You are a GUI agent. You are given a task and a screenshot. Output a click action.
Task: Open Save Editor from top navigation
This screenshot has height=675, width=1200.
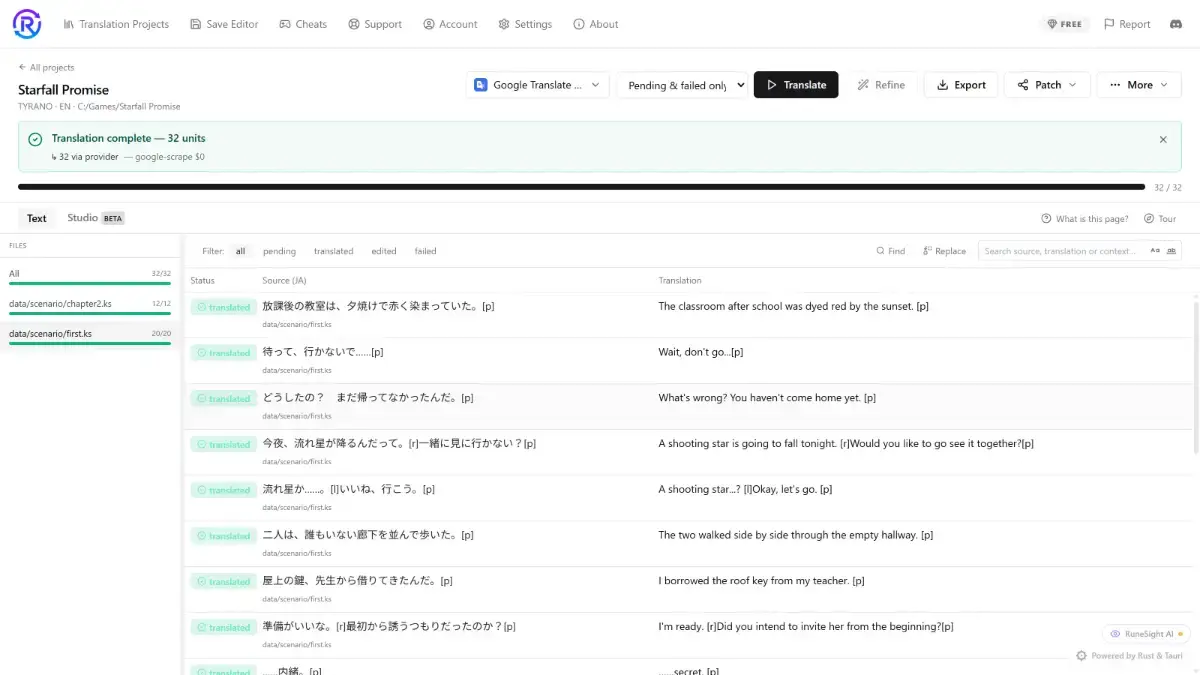(224, 24)
